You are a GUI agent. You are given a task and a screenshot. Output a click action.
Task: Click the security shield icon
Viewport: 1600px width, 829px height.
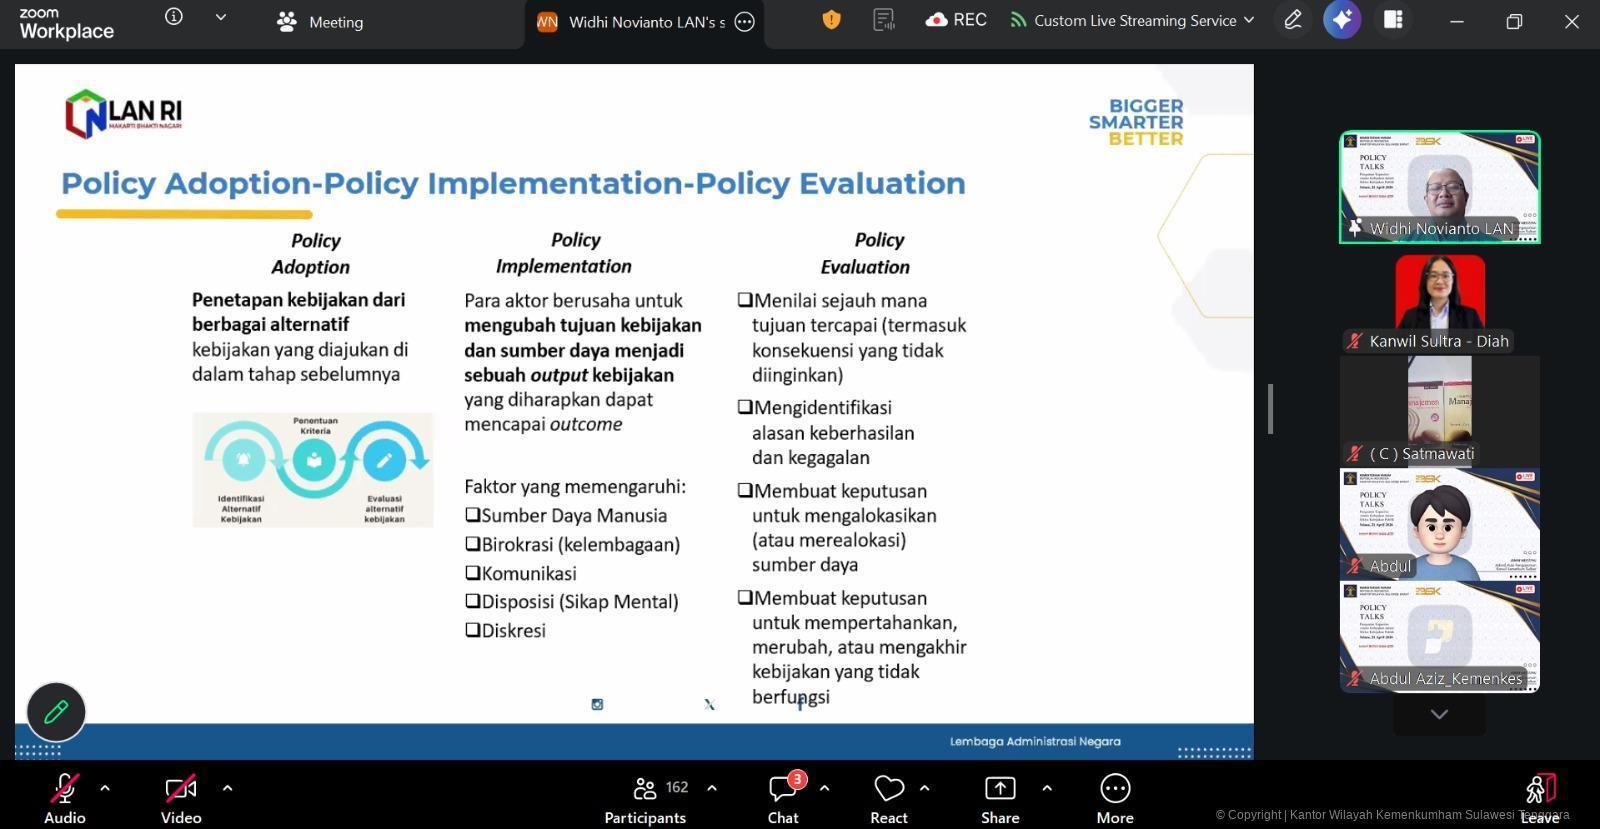[831, 20]
